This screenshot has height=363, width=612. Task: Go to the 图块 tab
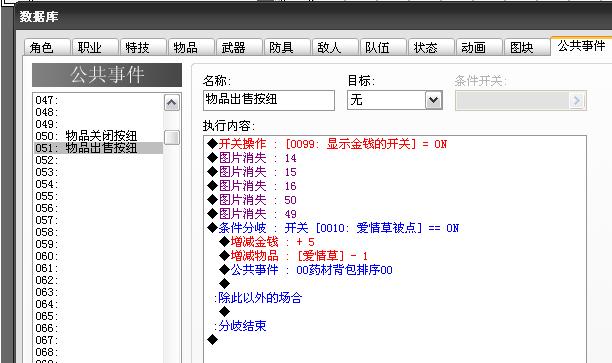coord(527,48)
